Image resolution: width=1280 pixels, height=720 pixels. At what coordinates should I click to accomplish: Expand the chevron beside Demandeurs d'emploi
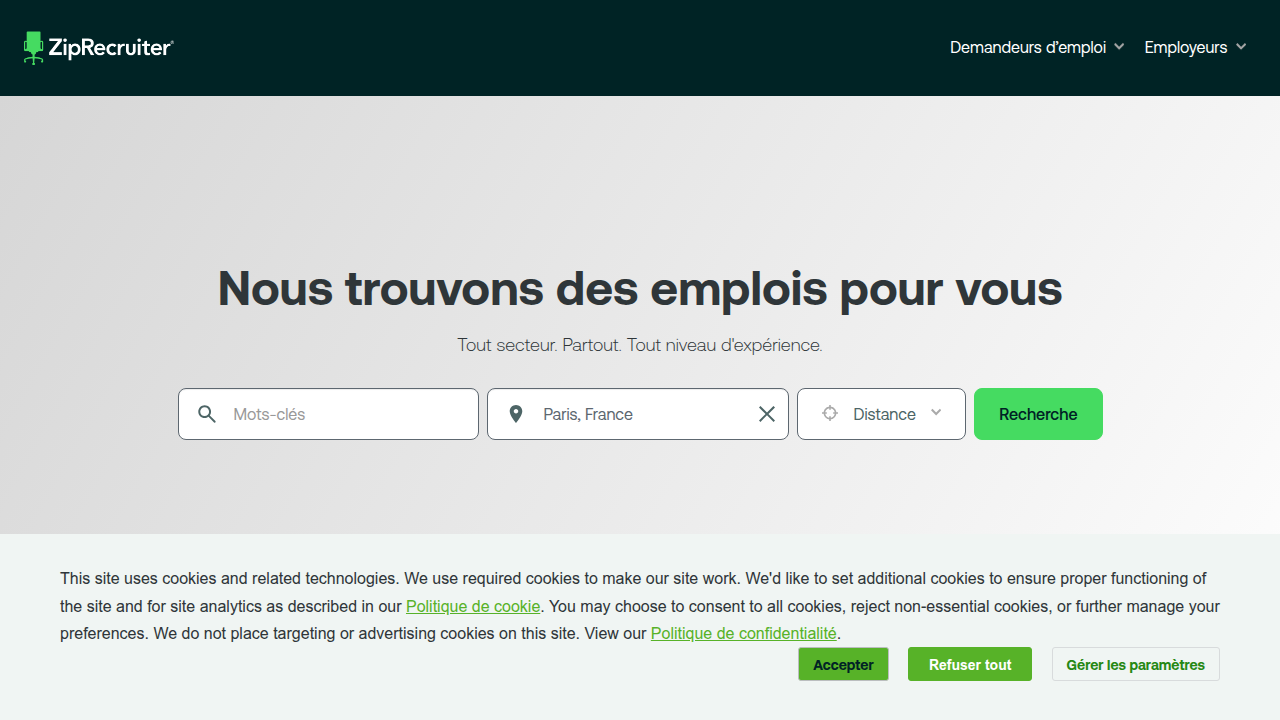pyautogui.click(x=1120, y=47)
